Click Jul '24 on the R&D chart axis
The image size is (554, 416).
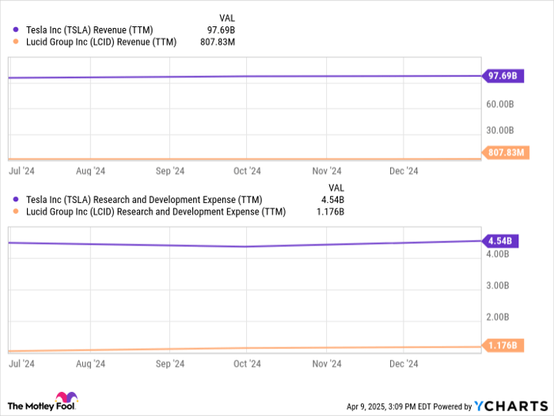[x=22, y=364]
